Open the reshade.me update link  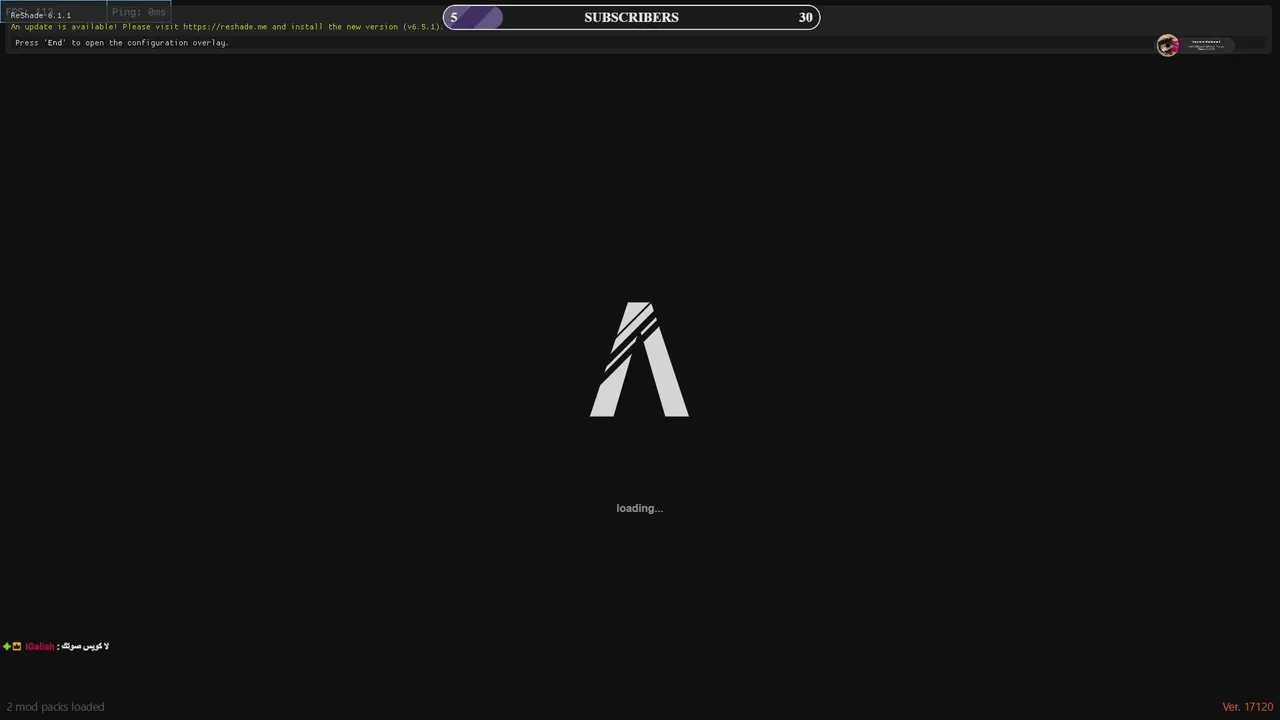[225, 27]
